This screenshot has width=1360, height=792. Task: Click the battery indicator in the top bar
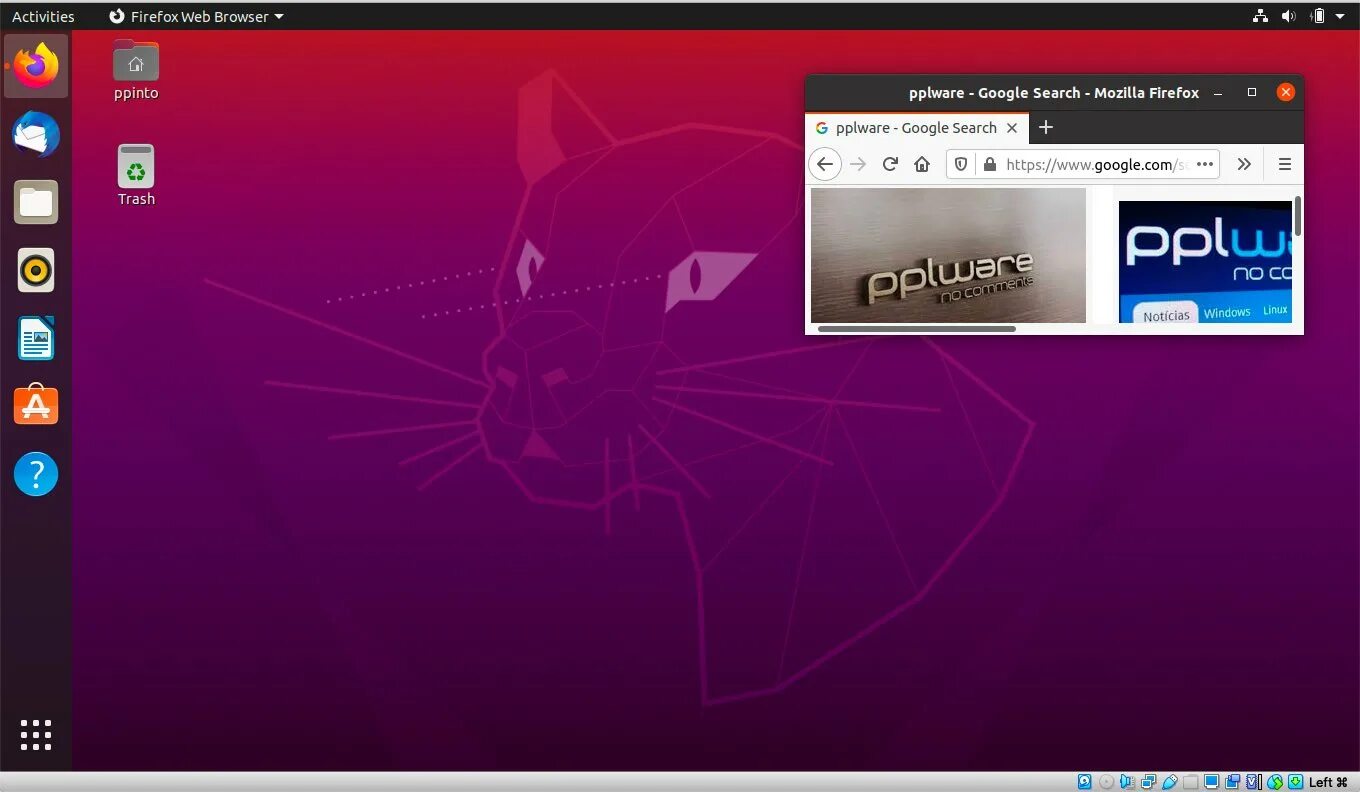(1317, 16)
